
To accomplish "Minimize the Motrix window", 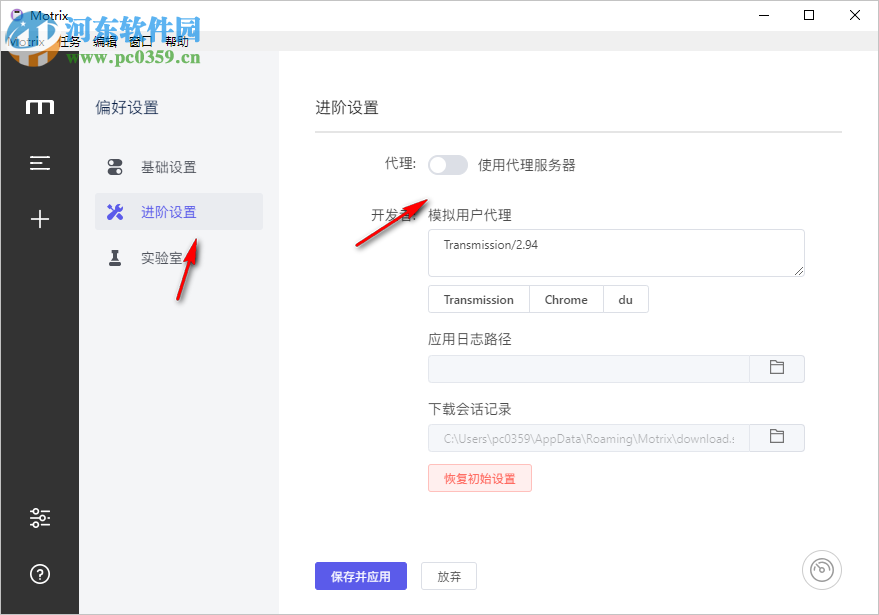I will coord(764,15).
